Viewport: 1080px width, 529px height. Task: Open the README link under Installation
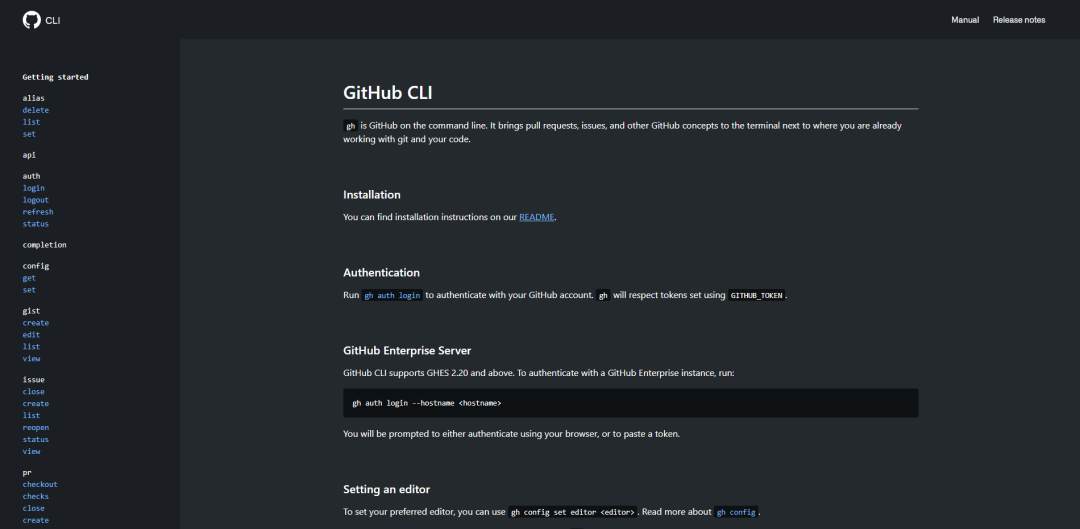click(x=536, y=217)
